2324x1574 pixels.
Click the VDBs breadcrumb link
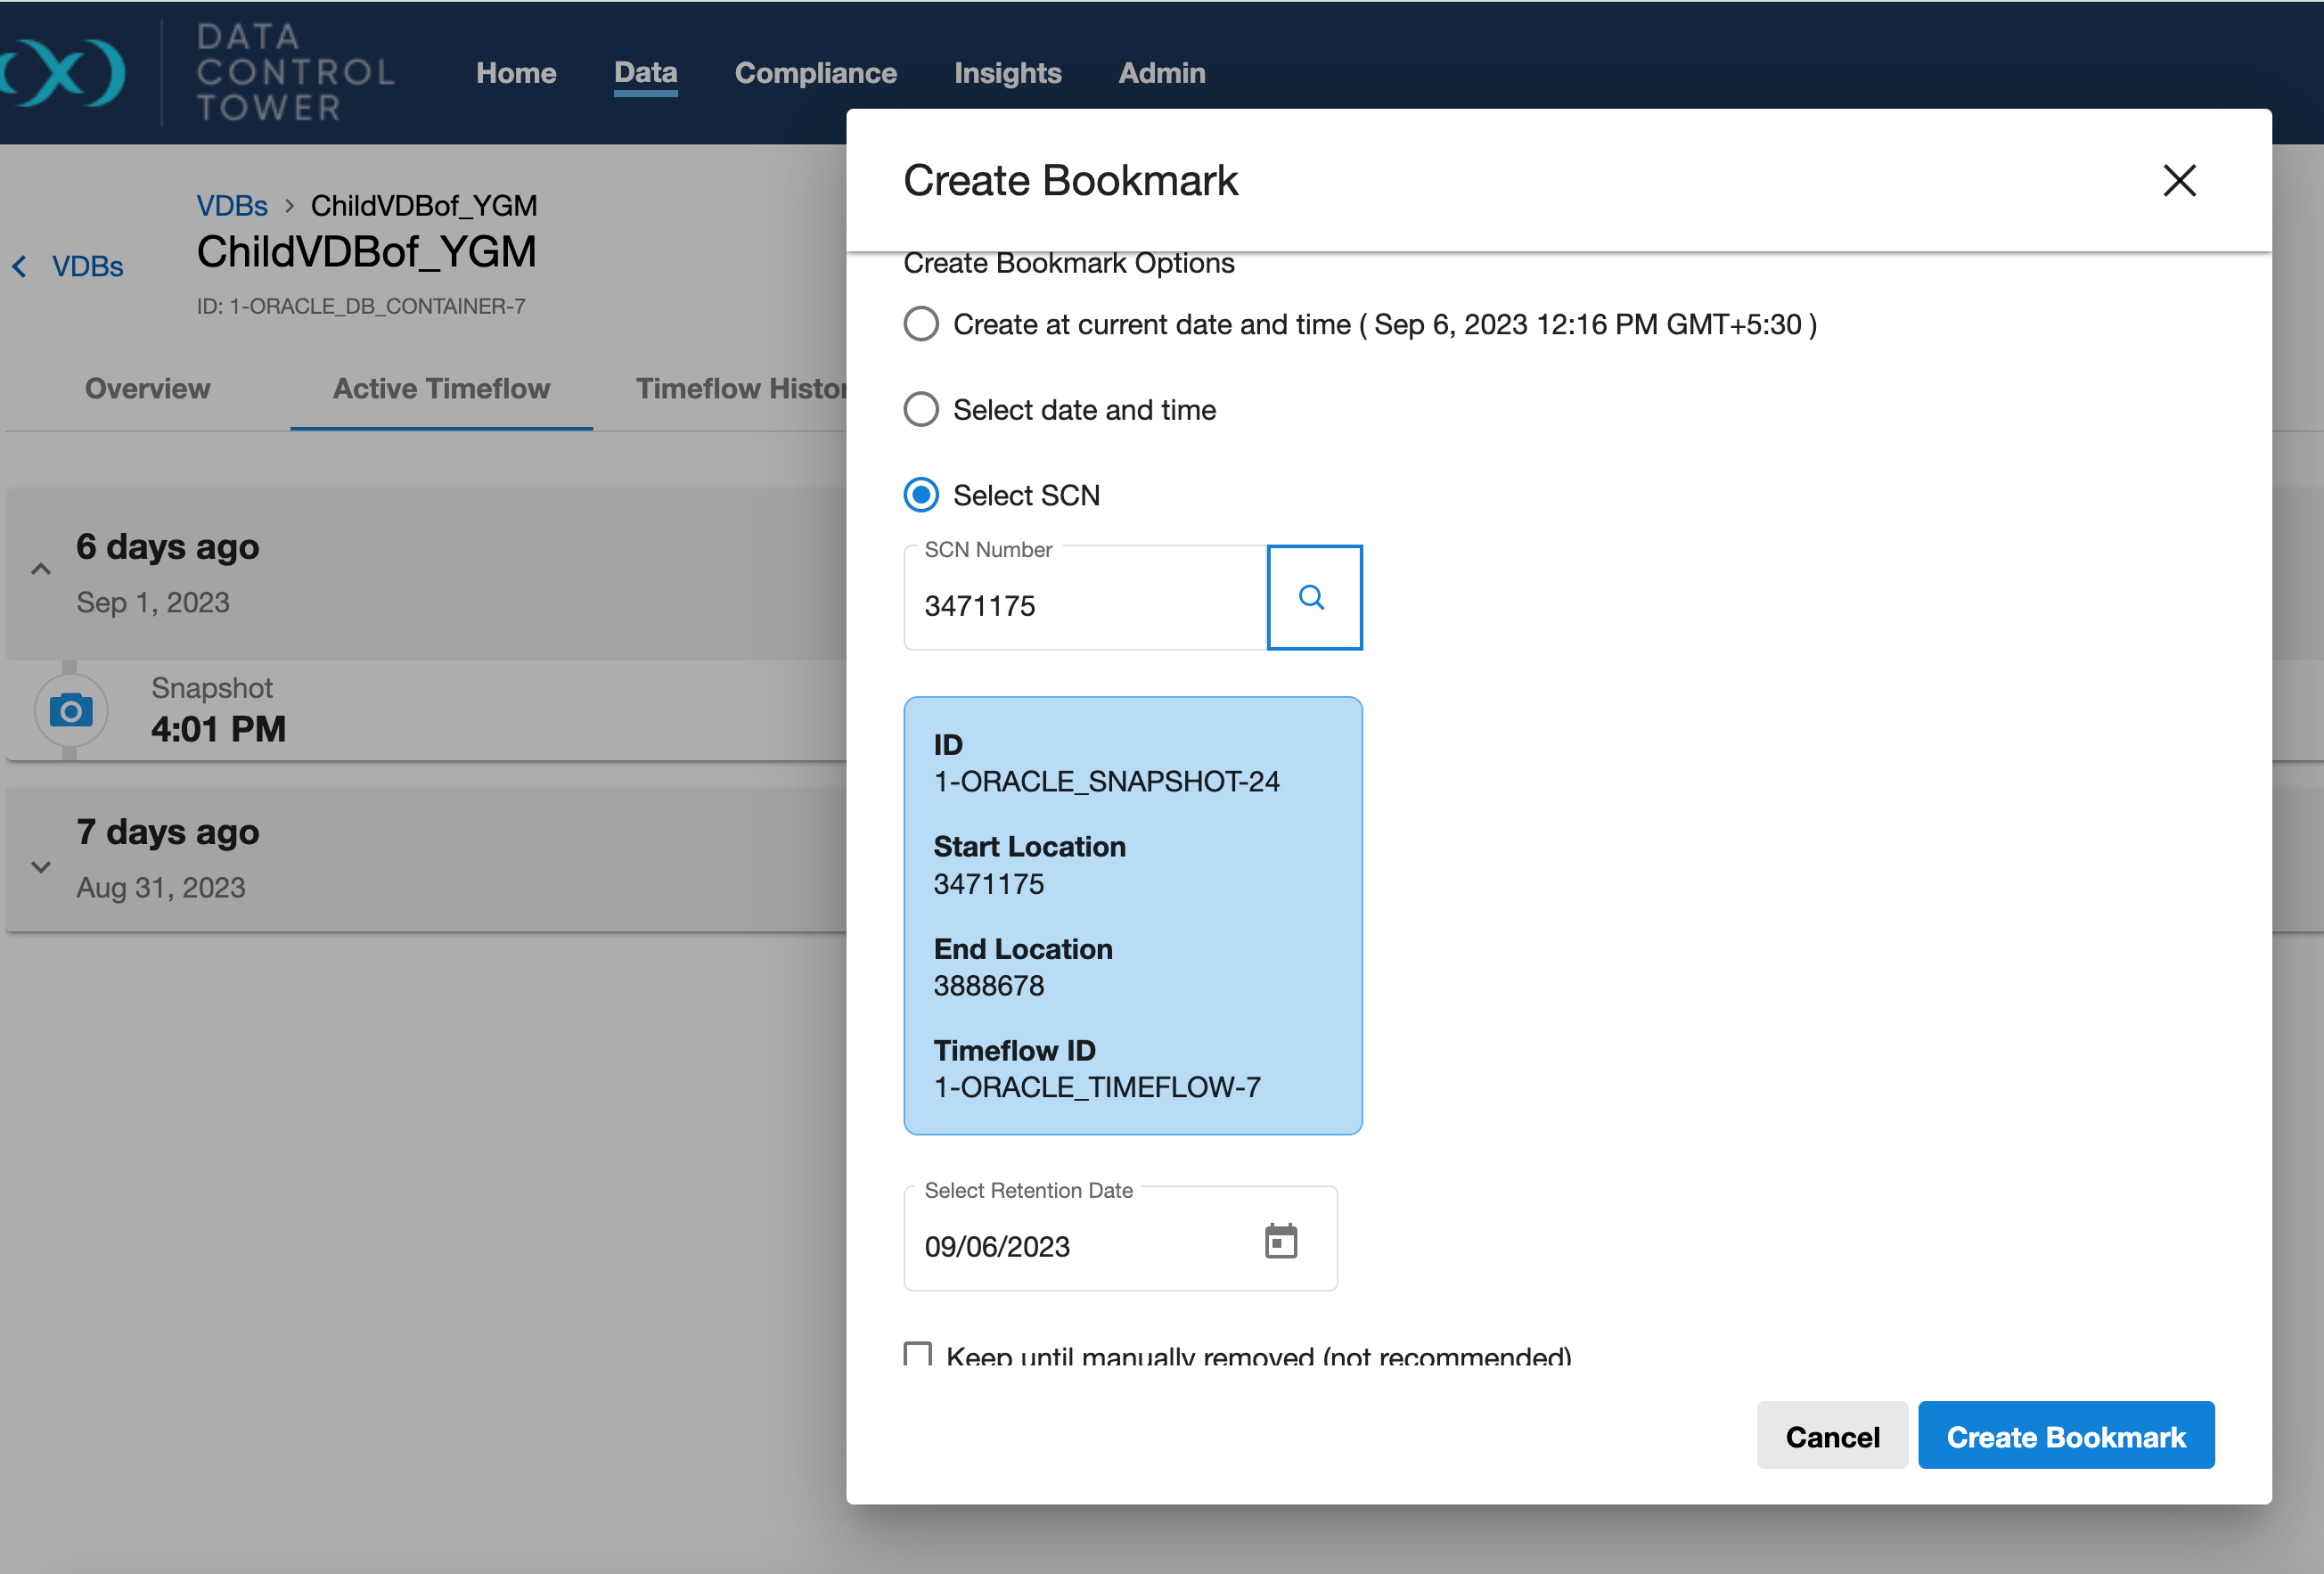coord(232,206)
